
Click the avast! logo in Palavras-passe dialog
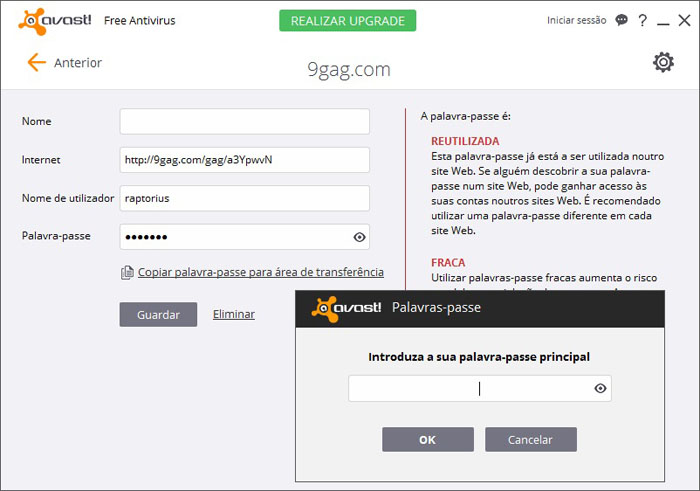pyautogui.click(x=346, y=308)
